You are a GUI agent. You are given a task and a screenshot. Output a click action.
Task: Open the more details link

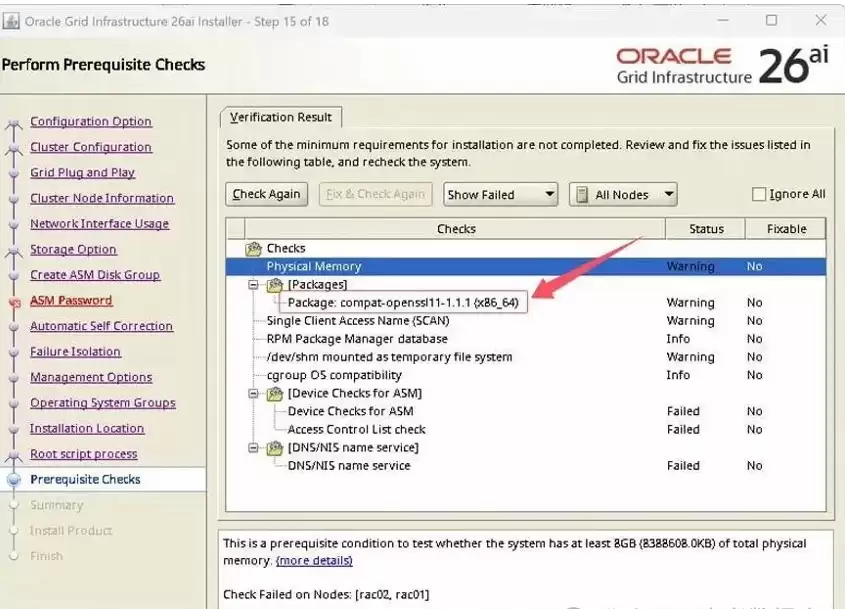[x=314, y=560]
